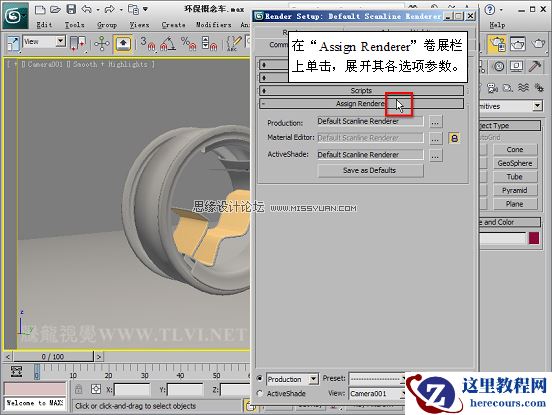The image size is (552, 415).
Task: Click the Plane primitive button
Action: (x=515, y=204)
